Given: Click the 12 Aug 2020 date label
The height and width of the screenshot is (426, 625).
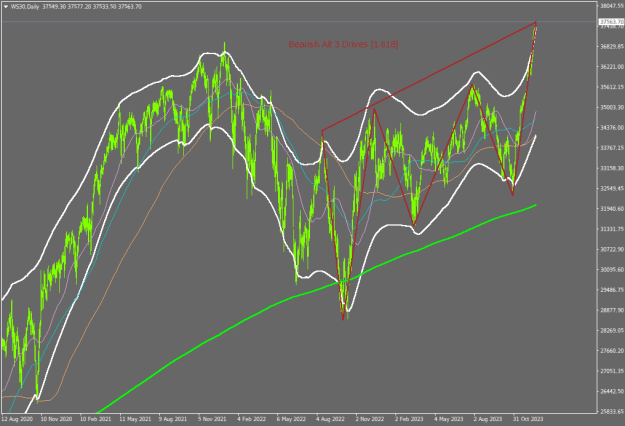Looking at the screenshot, I should point(17,419).
